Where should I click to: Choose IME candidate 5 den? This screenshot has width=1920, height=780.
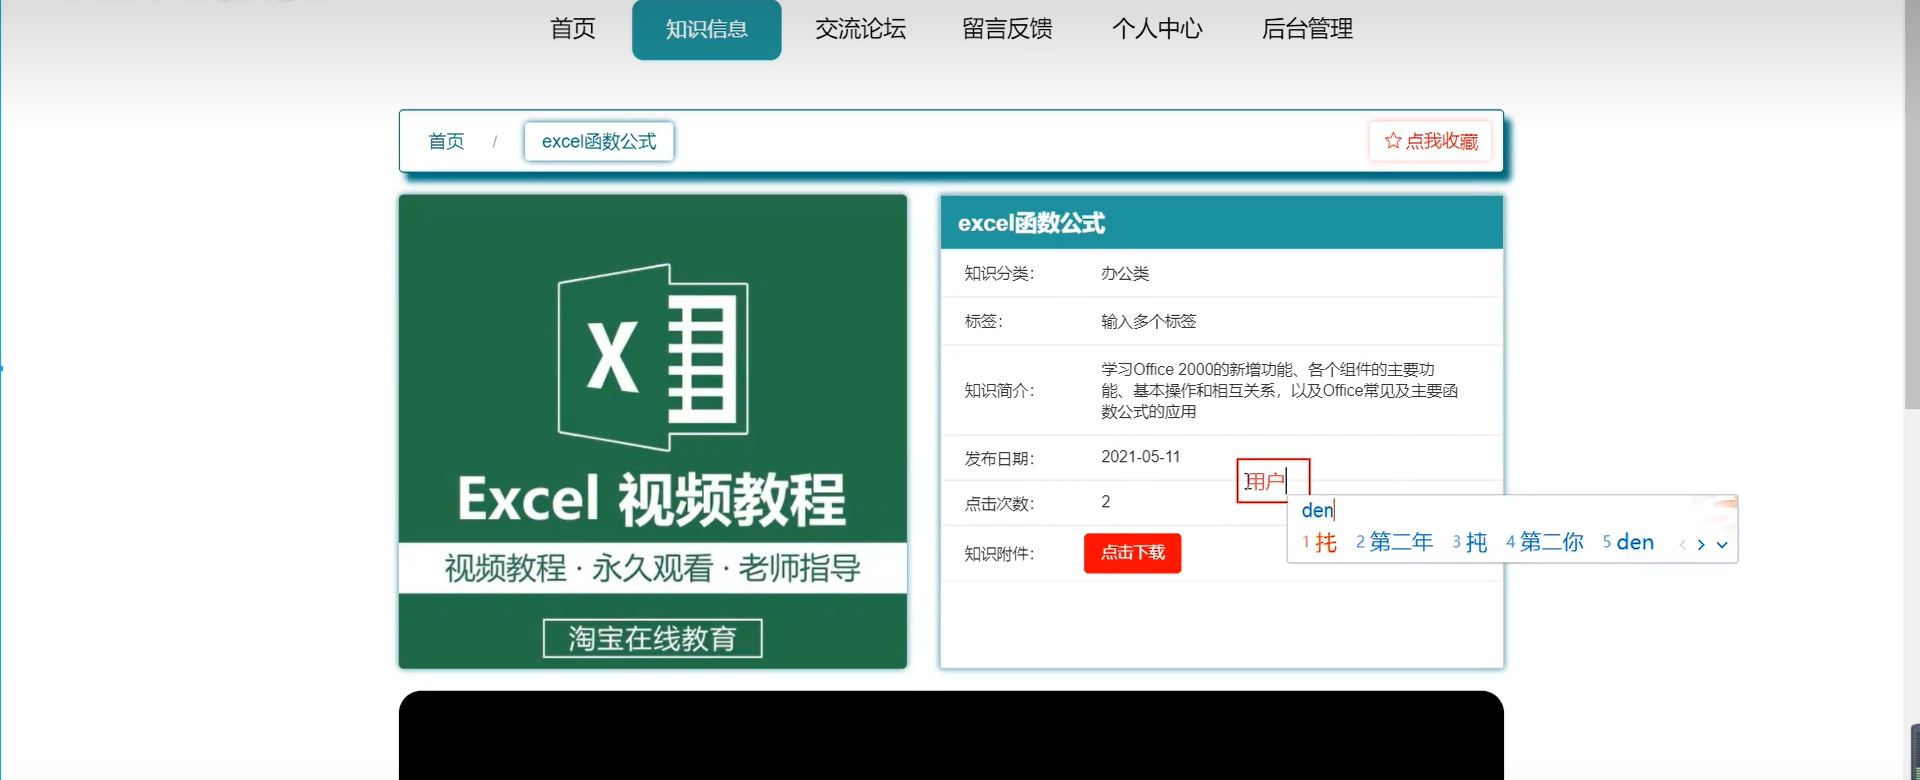[1629, 542]
